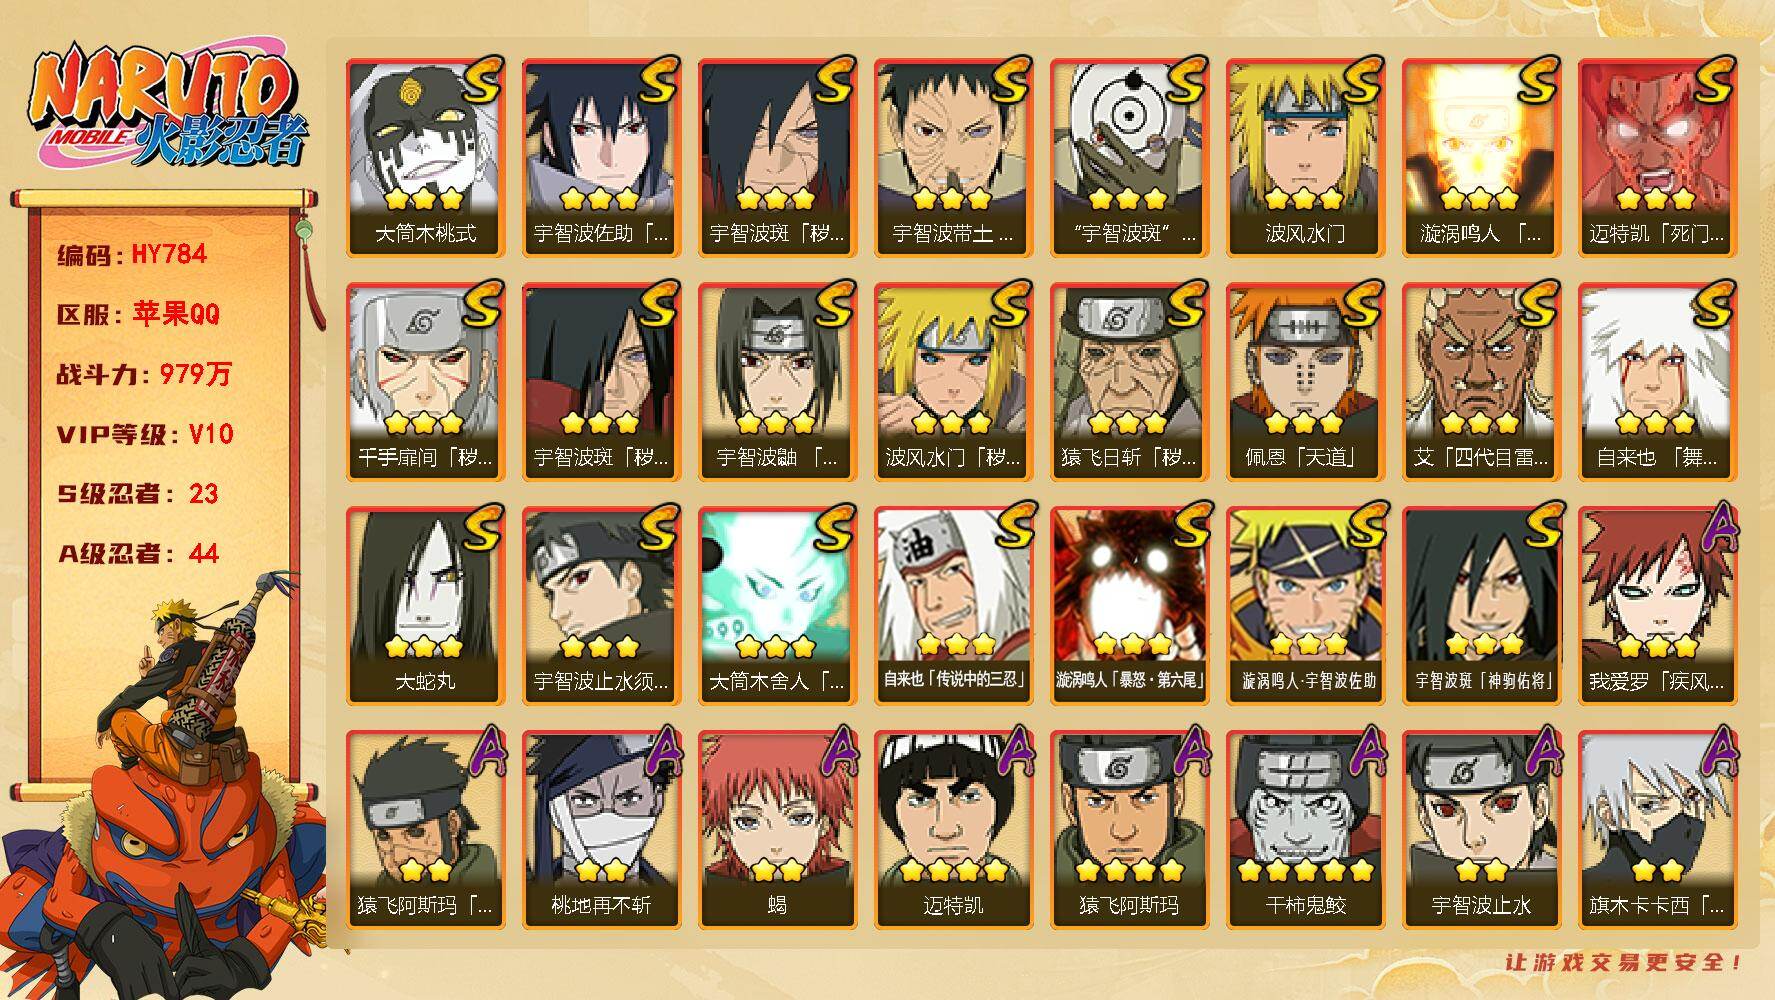Viewport: 1775px width, 1000px height.
Task: Select the 大筒木桃式 ninja card
Action: point(425,158)
